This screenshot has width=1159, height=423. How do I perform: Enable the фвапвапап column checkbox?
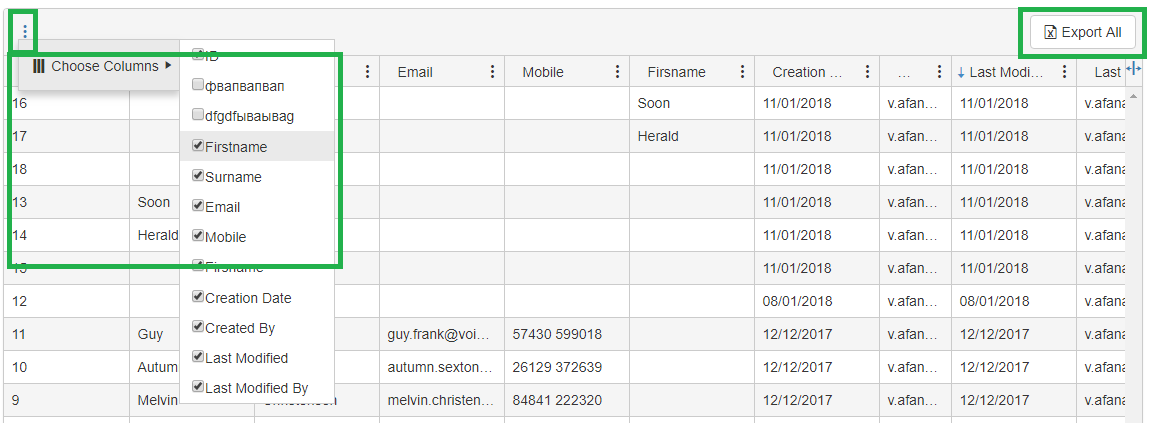(x=198, y=86)
